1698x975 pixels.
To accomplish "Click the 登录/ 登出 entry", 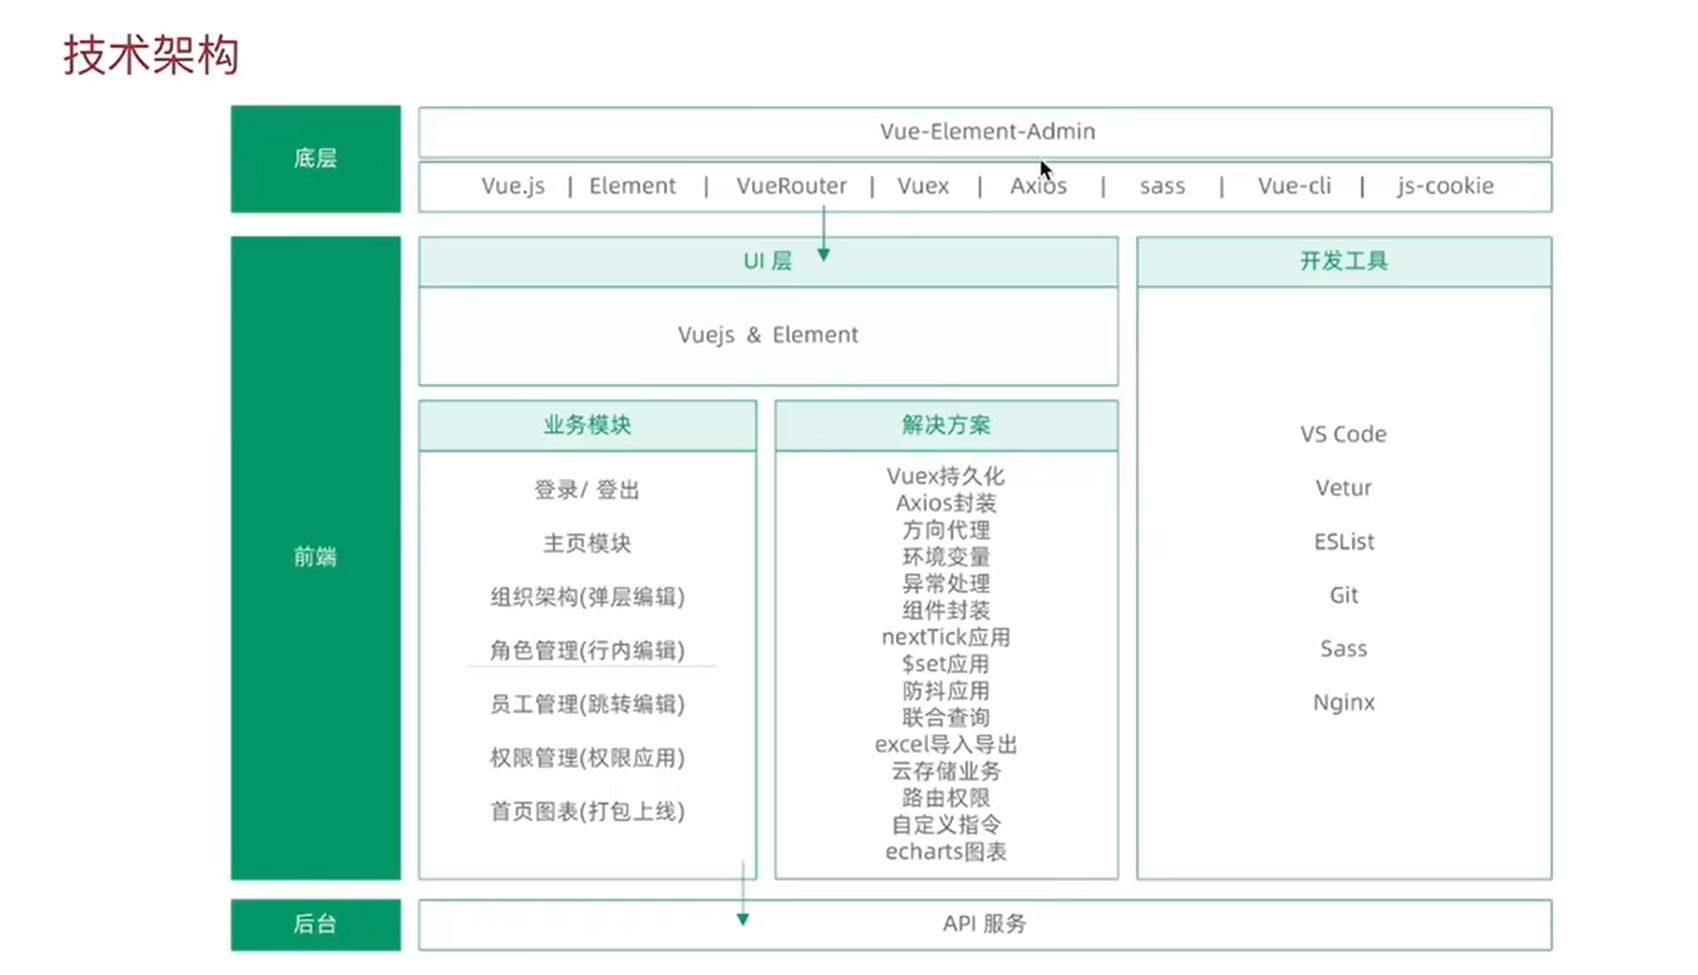I will click(x=587, y=490).
